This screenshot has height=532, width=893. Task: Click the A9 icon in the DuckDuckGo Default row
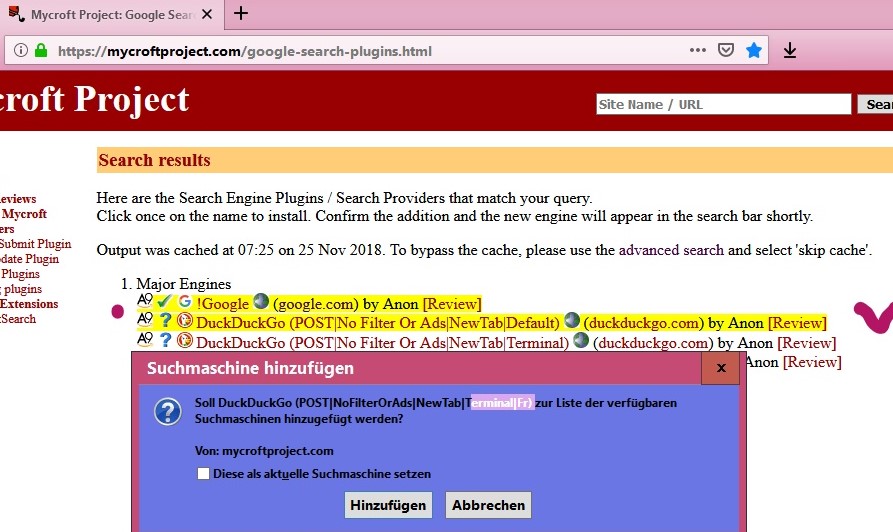[x=145, y=320]
